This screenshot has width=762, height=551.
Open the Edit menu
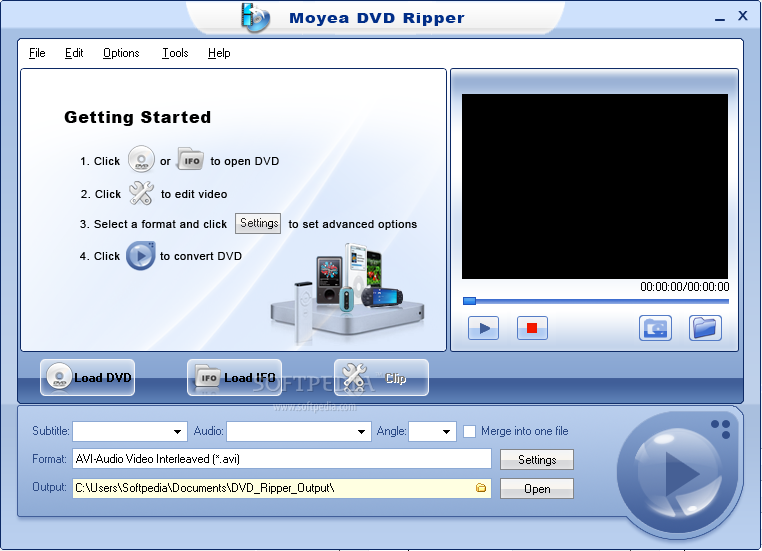(74, 53)
